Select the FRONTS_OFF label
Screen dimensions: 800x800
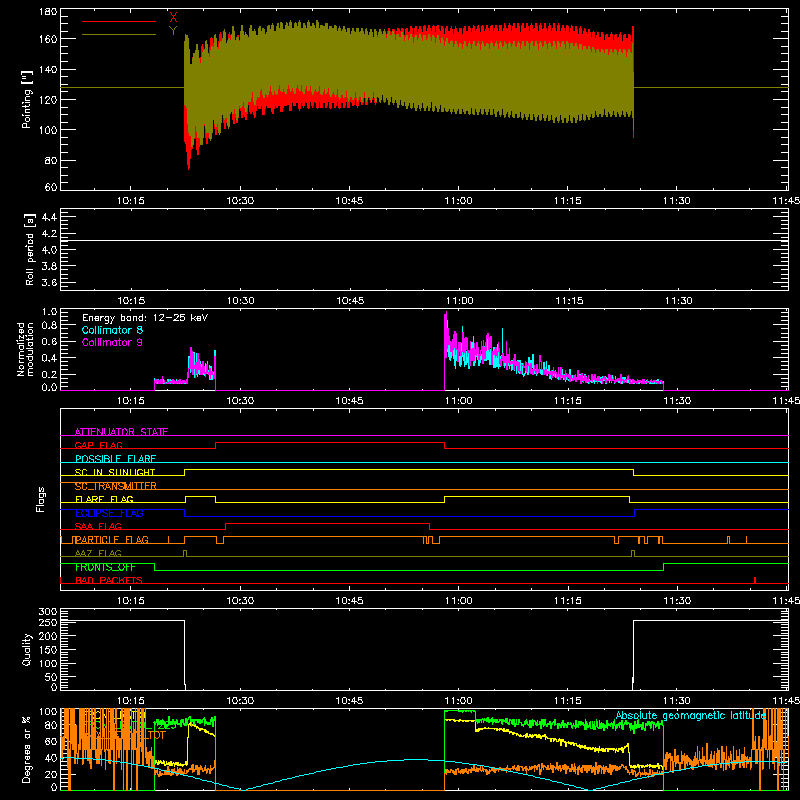tap(105, 567)
